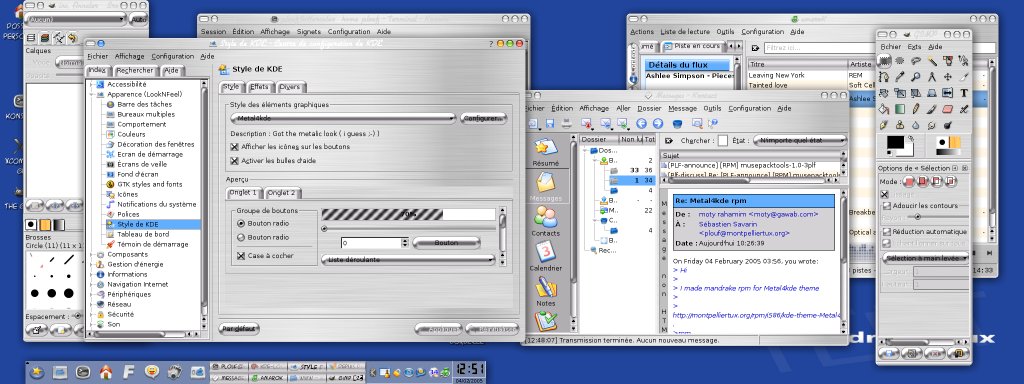The image size is (1024, 384).
Task: Select the second 'Bouton radio' option
Action: tap(240, 238)
